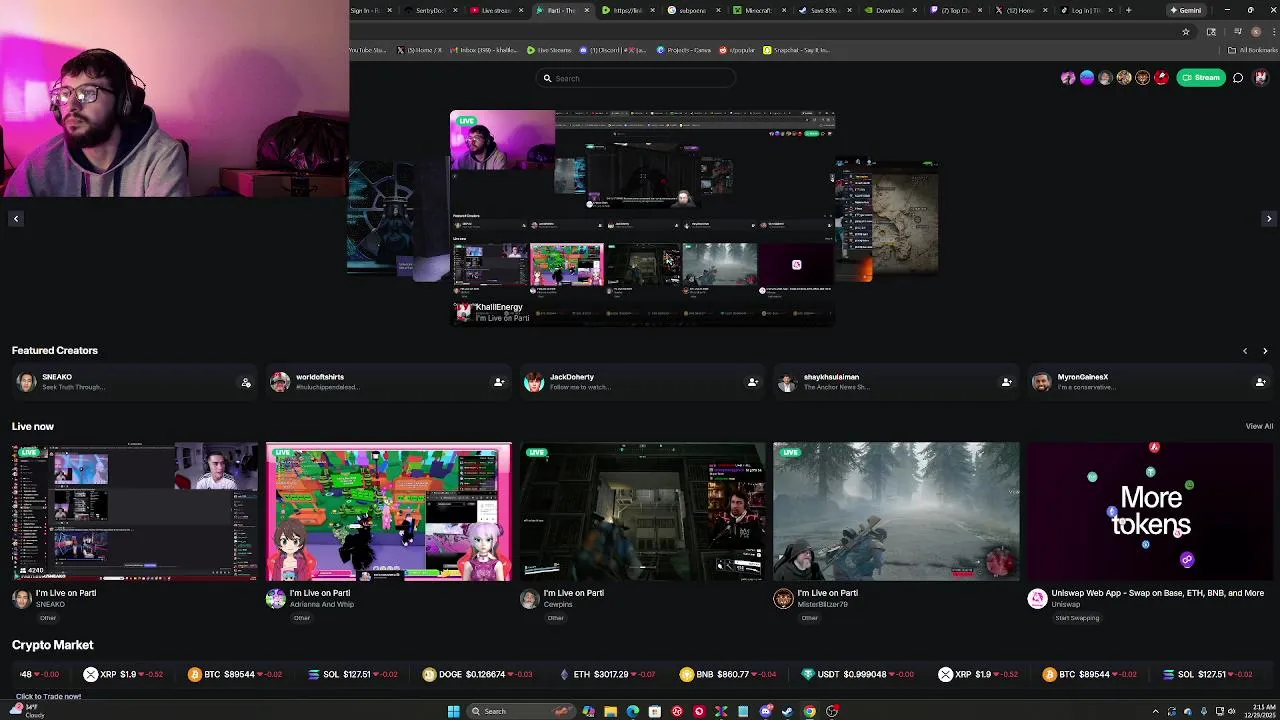Click the Cewpins channel name below its stream
The width and height of the screenshot is (1280, 720).
pyautogui.click(x=558, y=604)
